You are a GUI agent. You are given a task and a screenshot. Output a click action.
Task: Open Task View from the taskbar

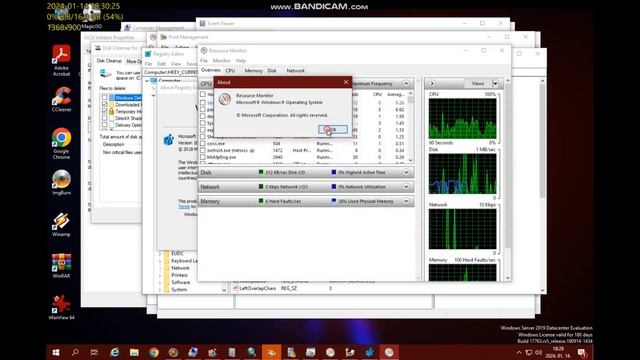tap(94, 352)
